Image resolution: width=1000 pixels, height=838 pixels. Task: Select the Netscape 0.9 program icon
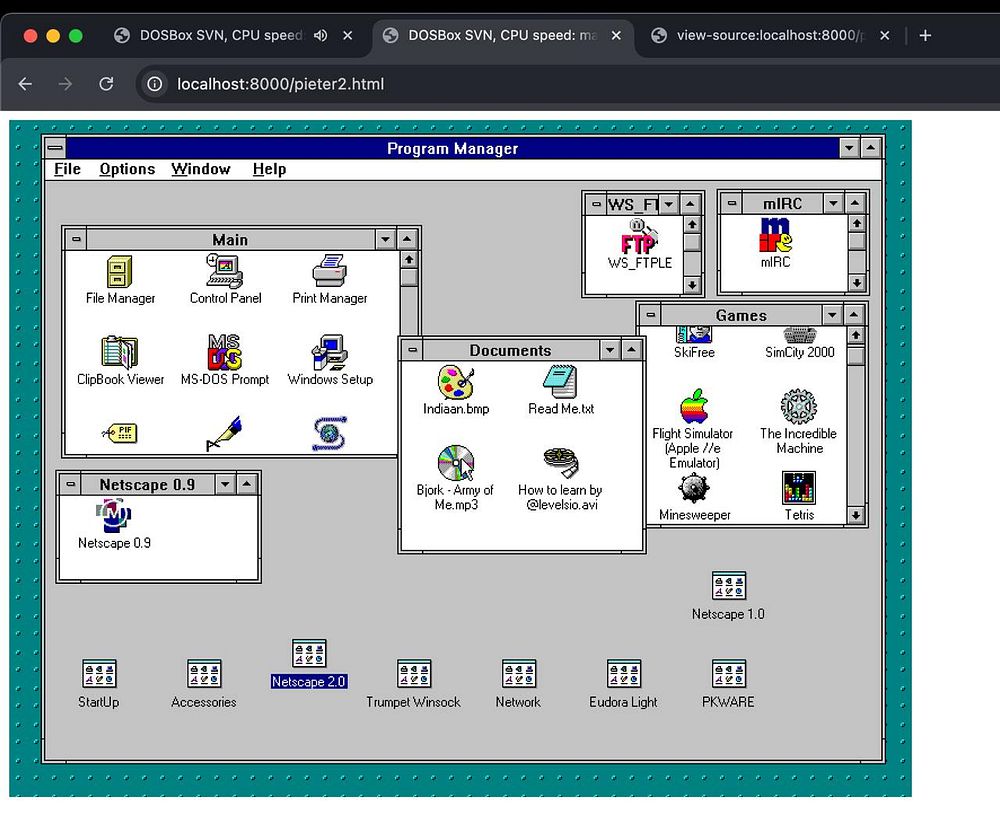point(114,515)
